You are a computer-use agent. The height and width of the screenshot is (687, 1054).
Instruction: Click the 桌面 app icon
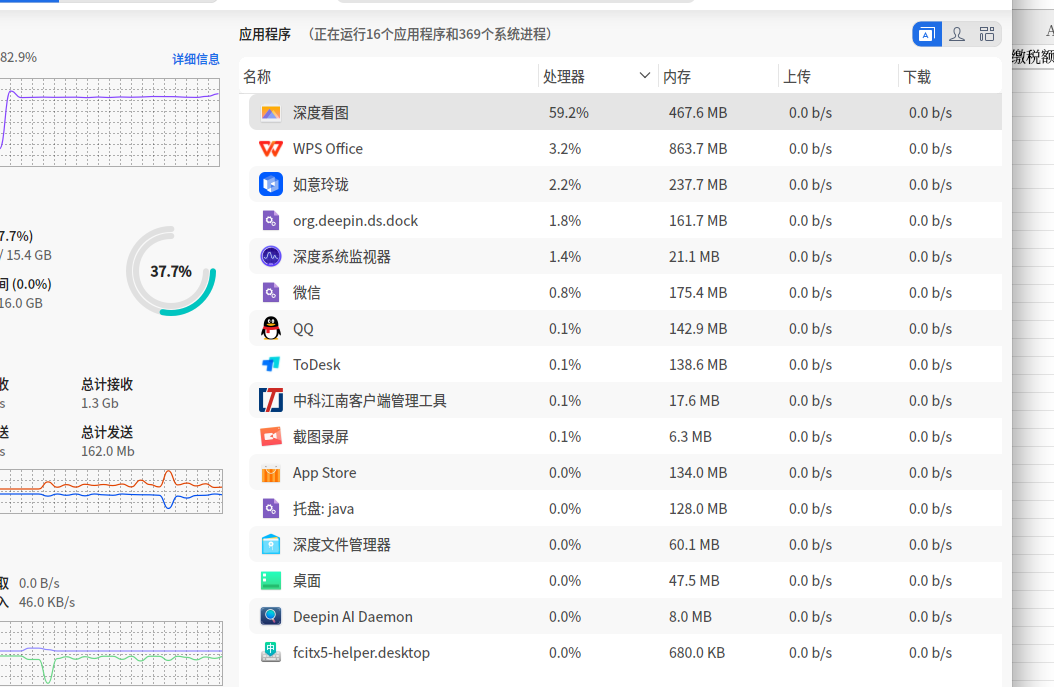[271, 581]
